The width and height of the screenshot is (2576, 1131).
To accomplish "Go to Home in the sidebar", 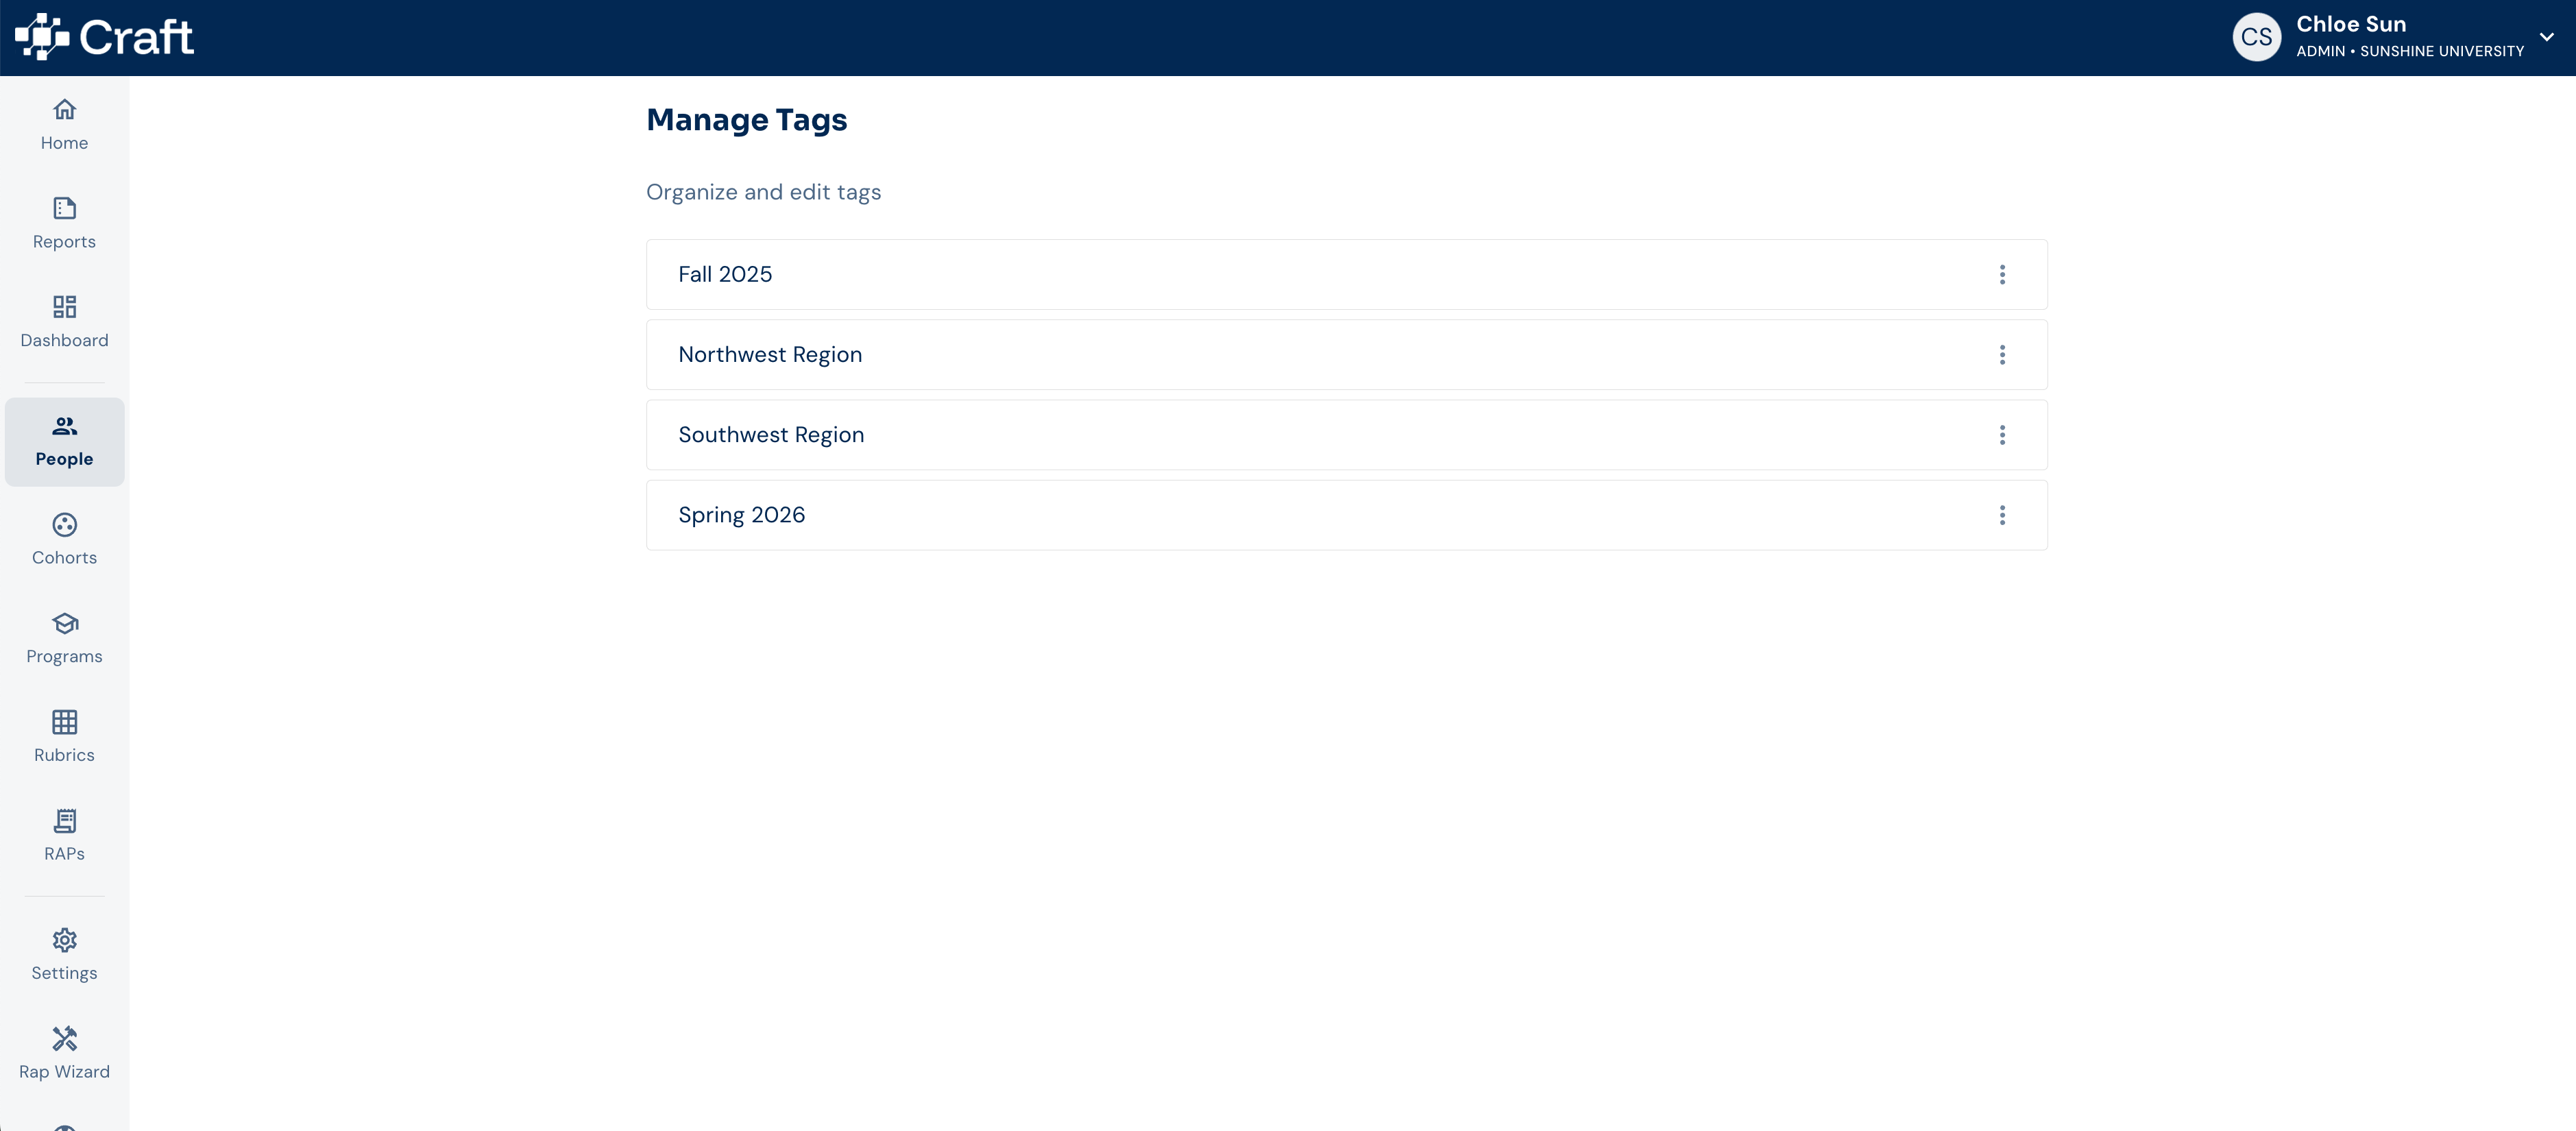I will (64, 125).
